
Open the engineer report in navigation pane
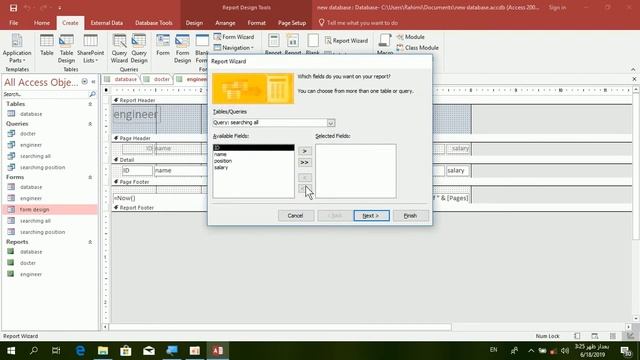coord(31,274)
